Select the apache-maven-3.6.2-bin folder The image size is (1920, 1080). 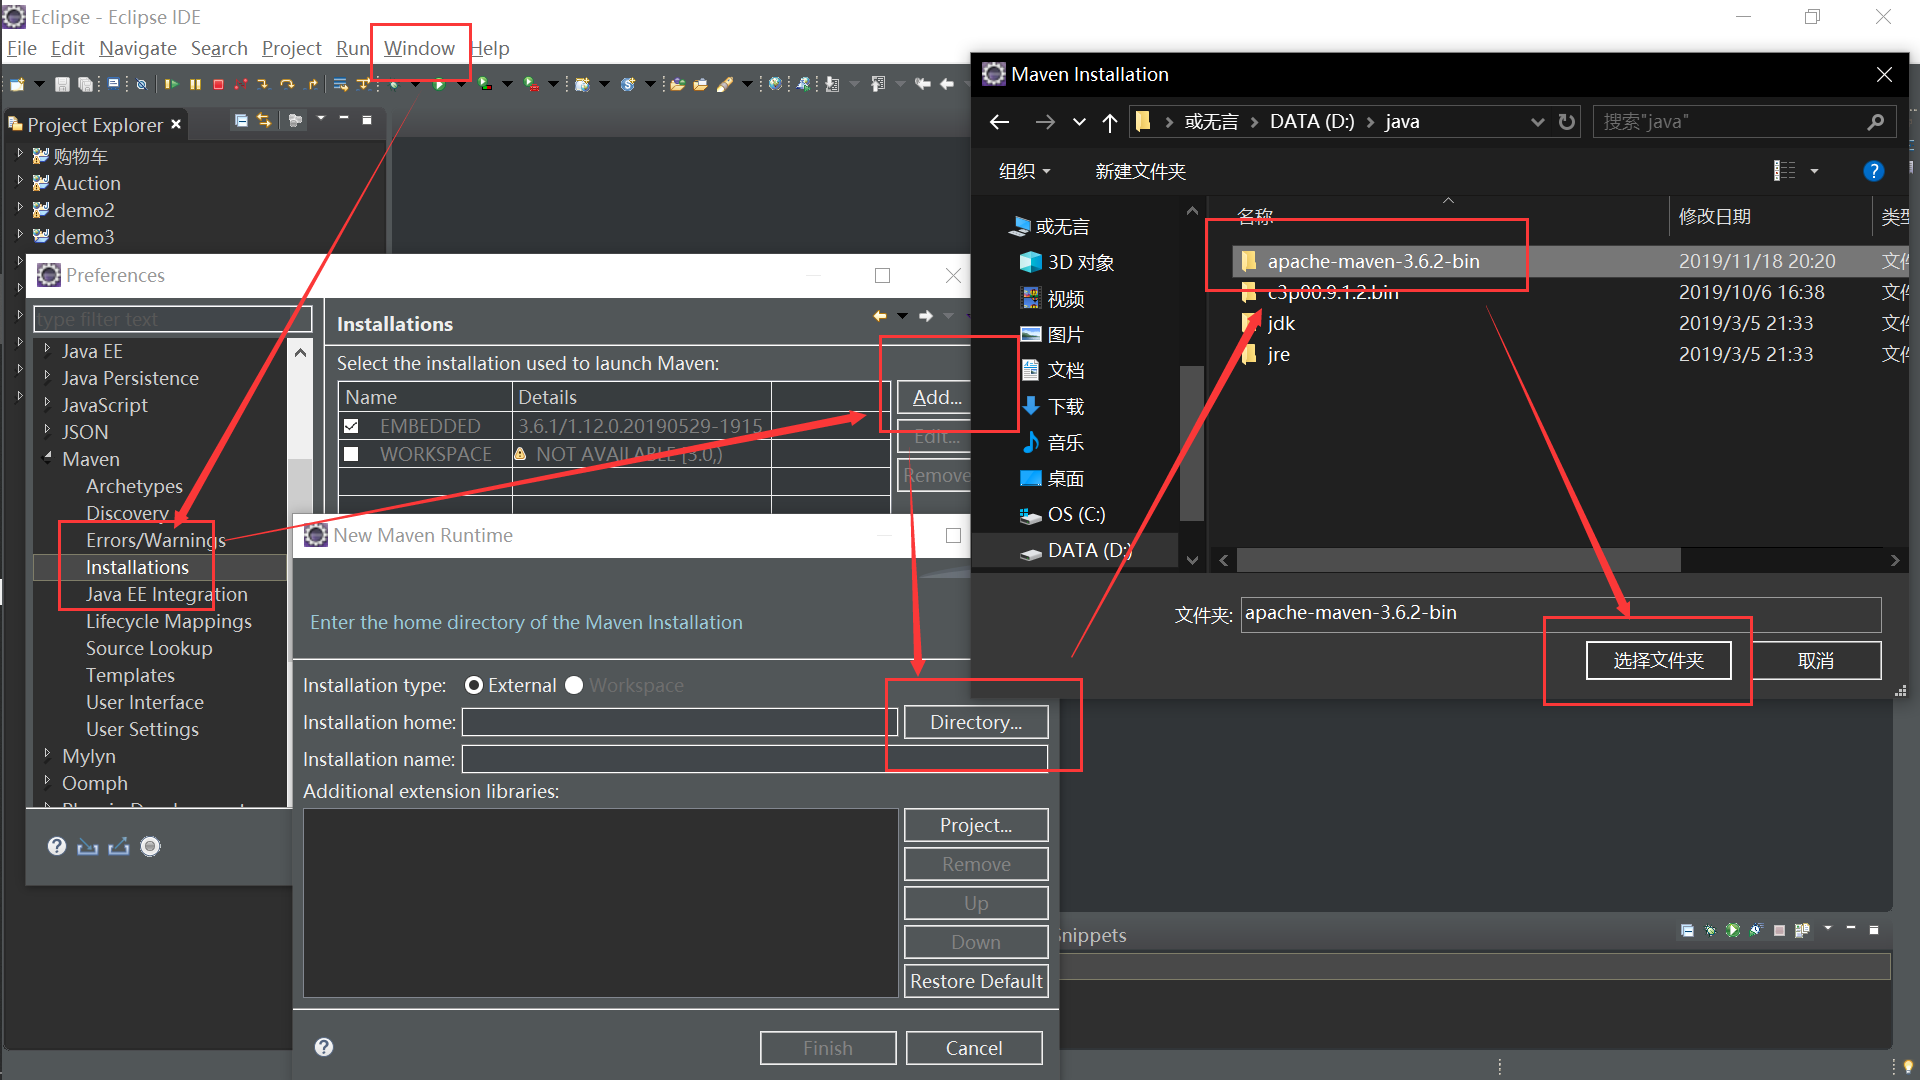click(x=1373, y=261)
